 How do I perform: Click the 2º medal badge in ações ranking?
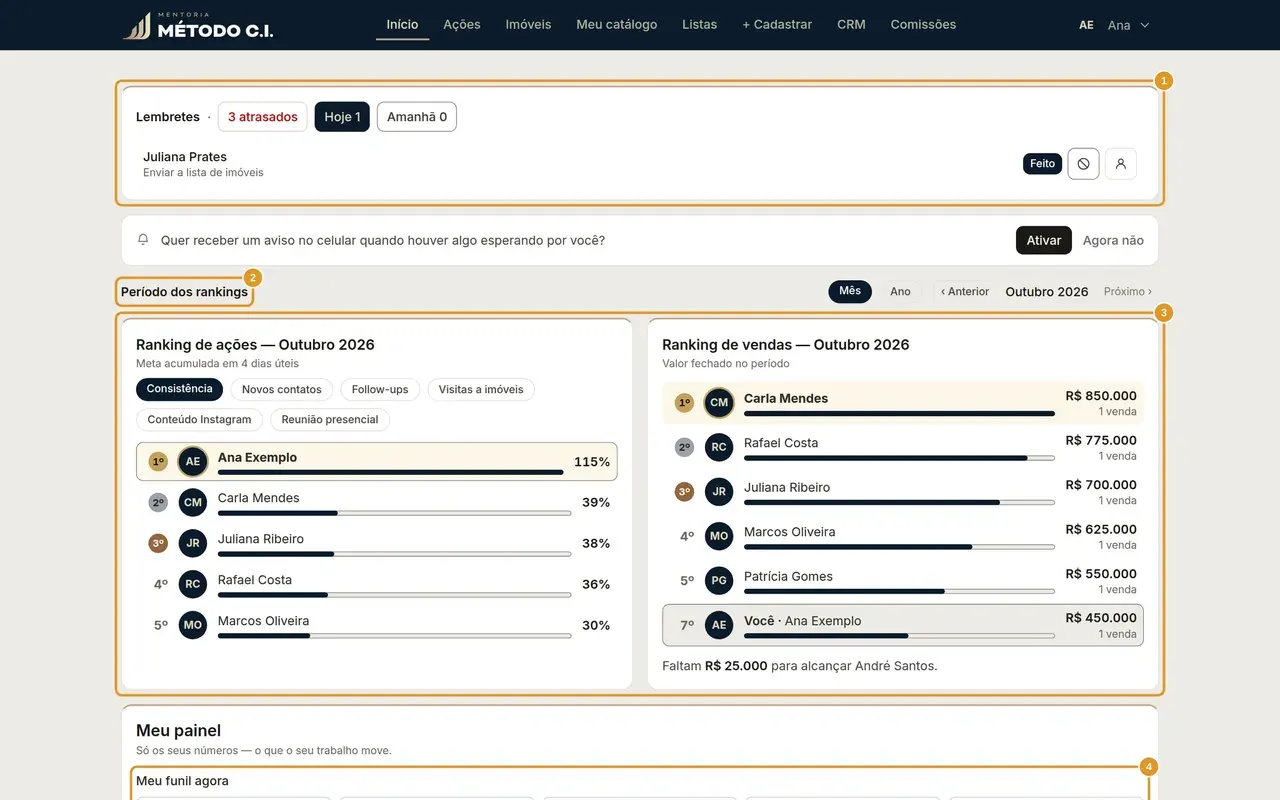coord(158,503)
